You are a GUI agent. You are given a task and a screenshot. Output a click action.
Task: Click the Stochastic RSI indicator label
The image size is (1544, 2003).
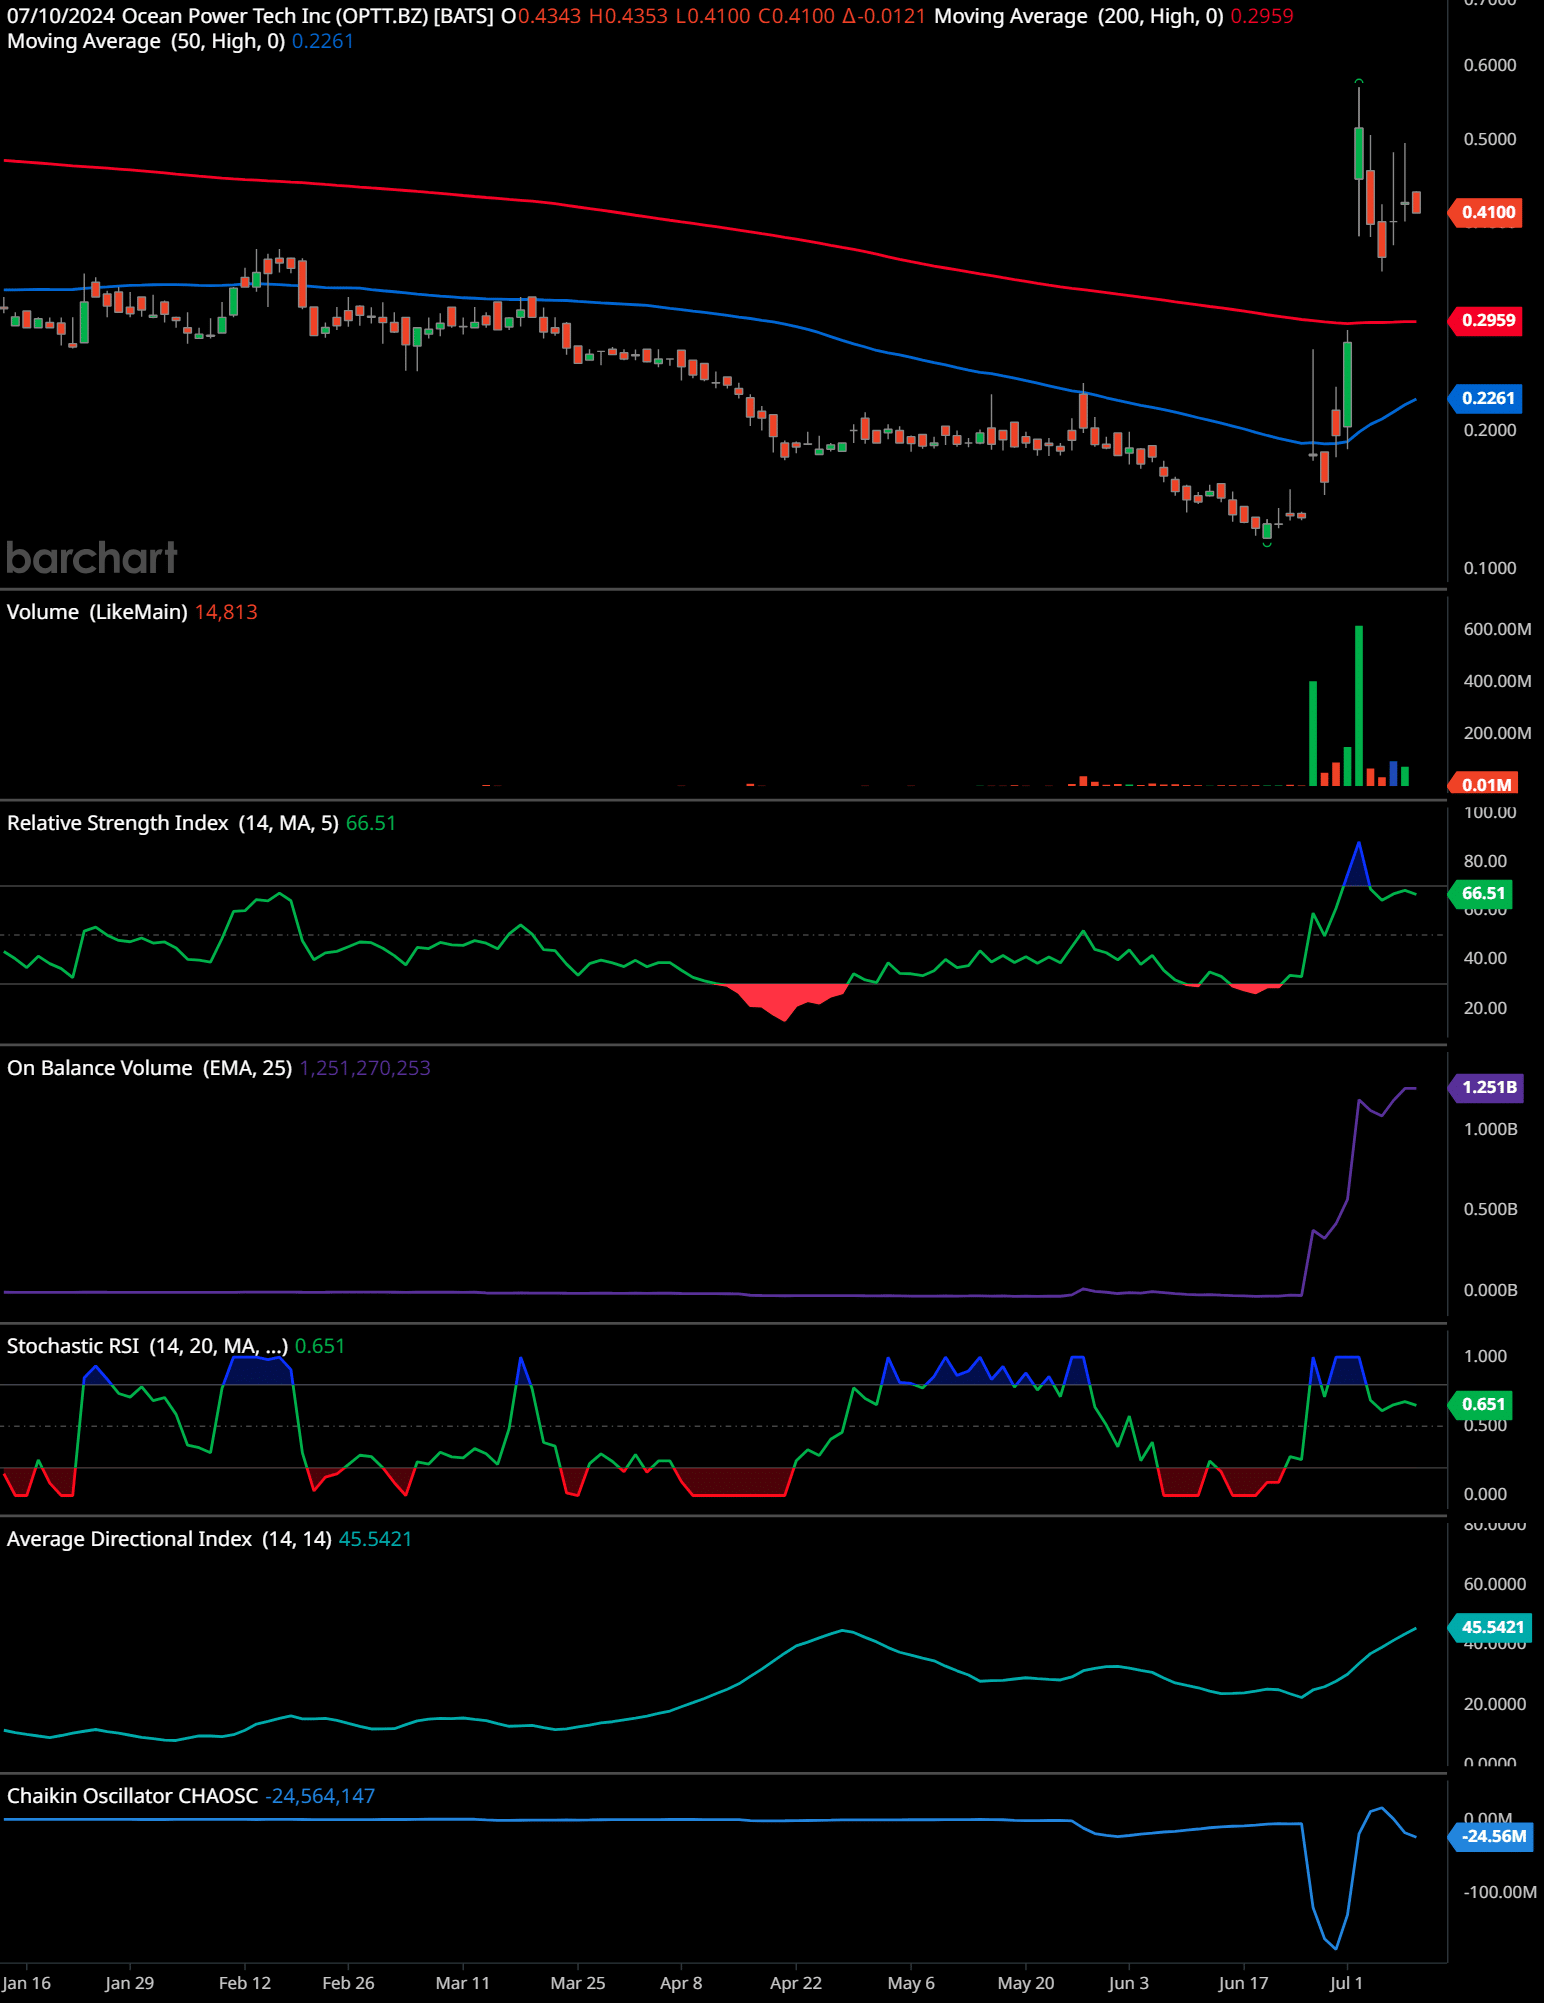click(148, 1346)
